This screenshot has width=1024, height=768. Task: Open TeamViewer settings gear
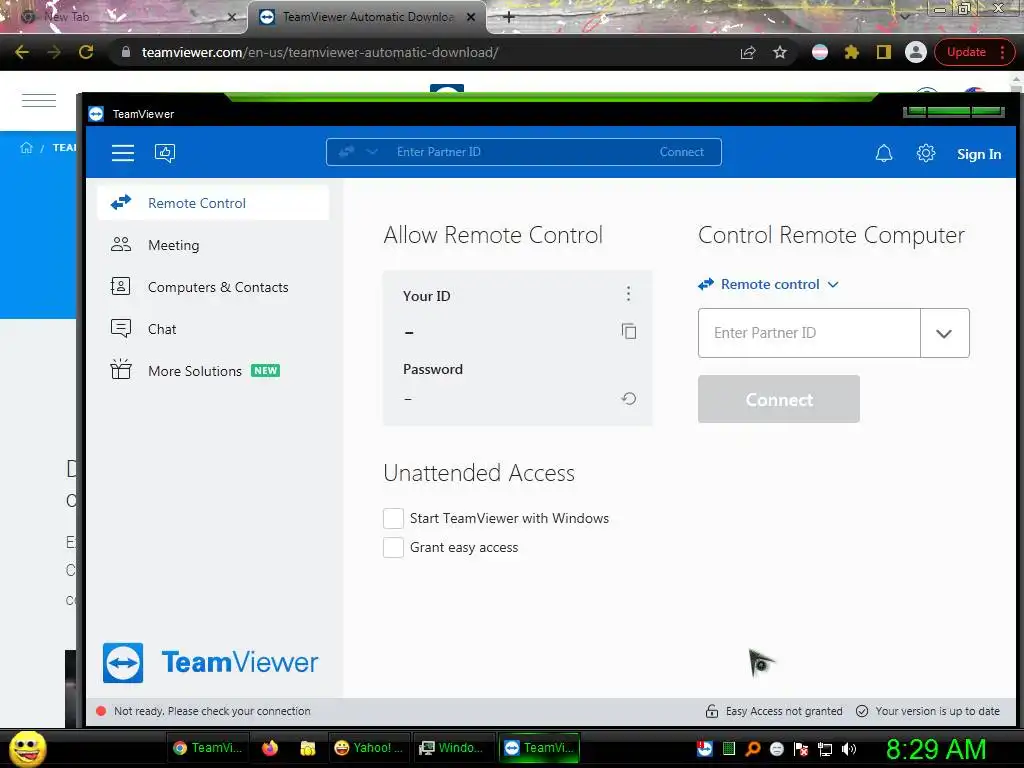[x=925, y=153]
